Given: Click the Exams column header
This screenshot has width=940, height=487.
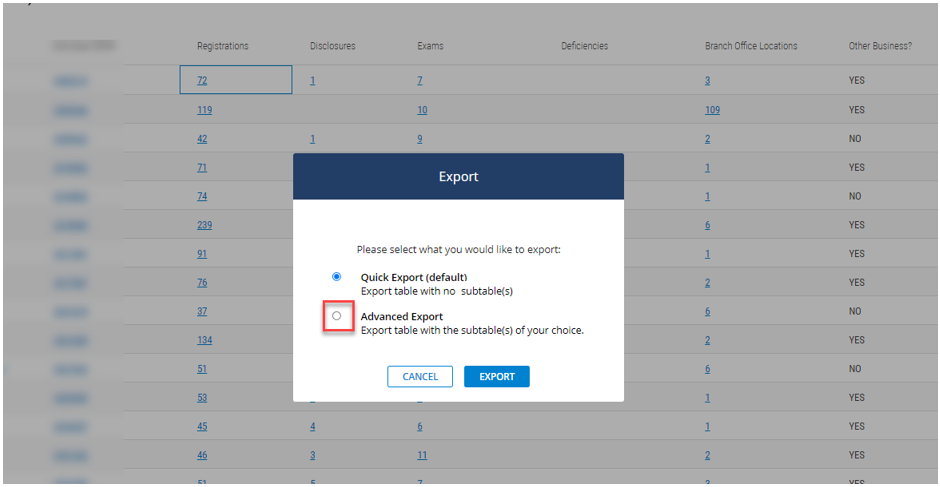Looking at the screenshot, I should click(x=430, y=46).
